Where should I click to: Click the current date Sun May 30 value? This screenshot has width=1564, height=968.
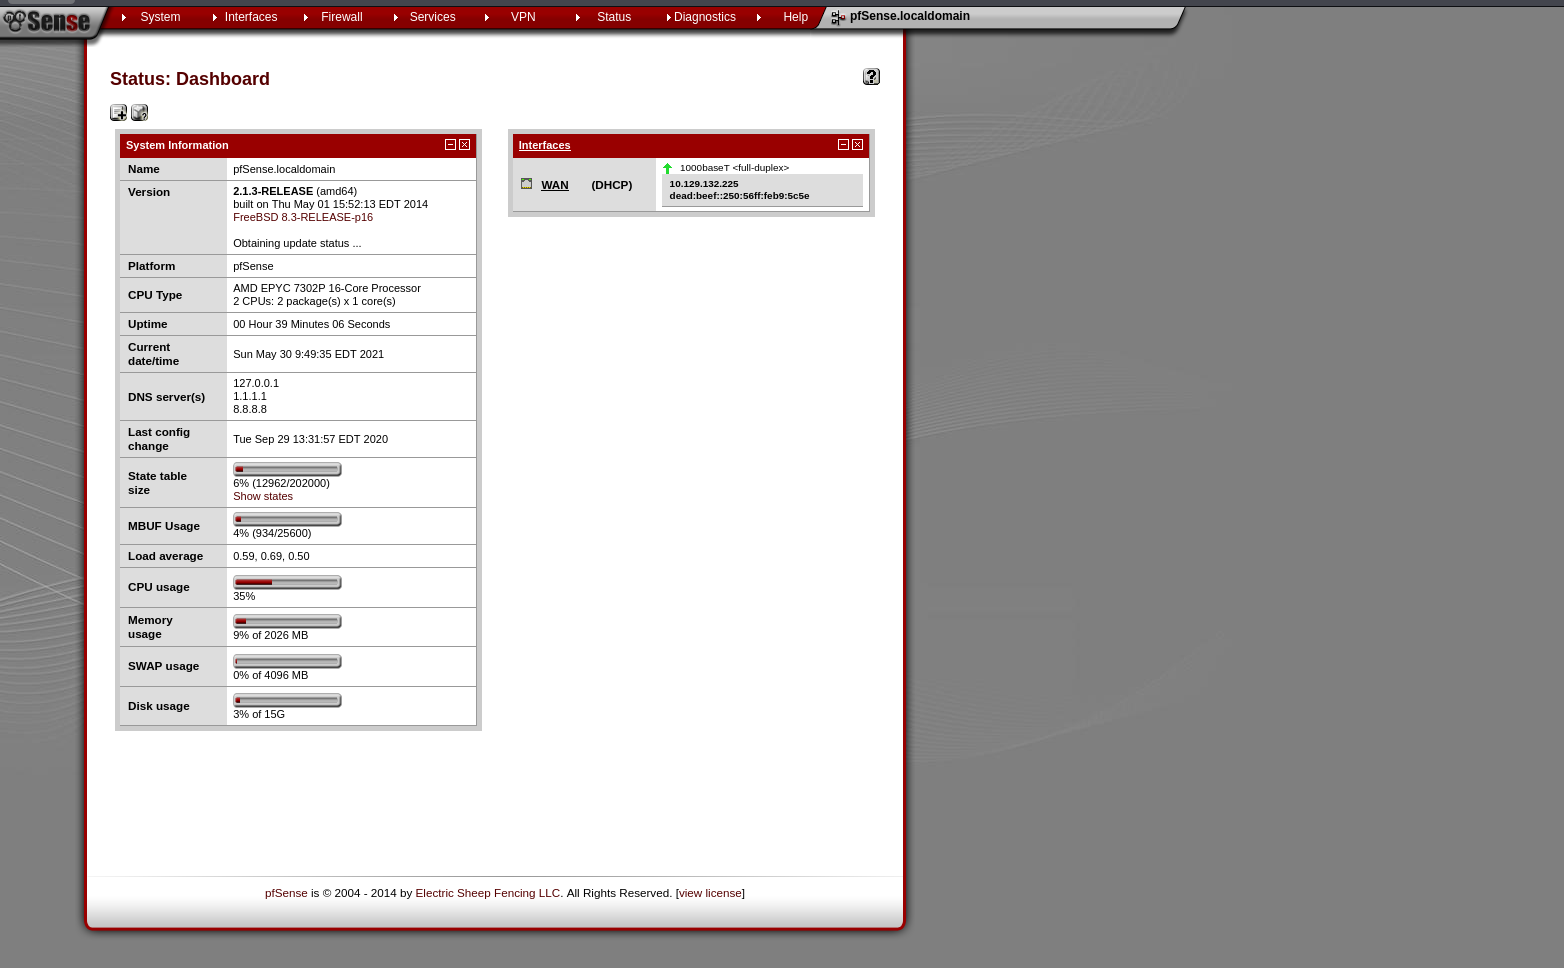point(308,354)
